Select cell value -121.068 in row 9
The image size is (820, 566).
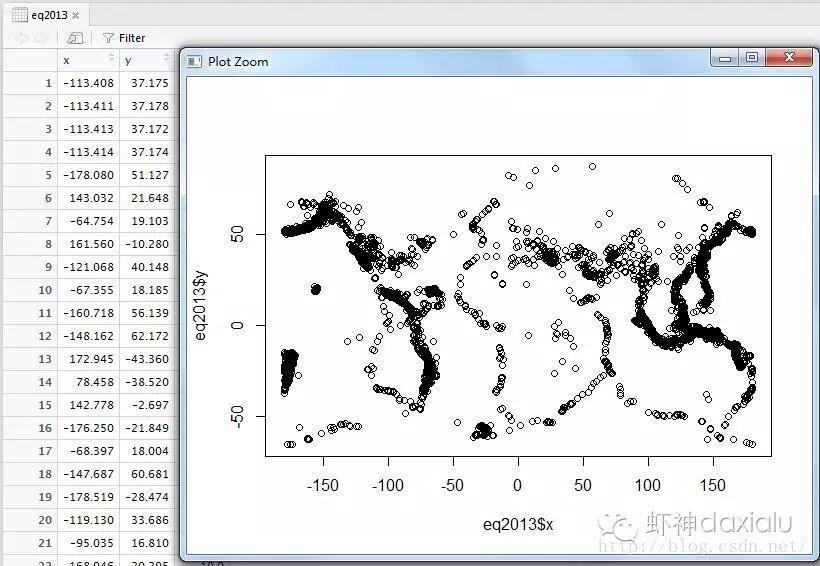88,267
